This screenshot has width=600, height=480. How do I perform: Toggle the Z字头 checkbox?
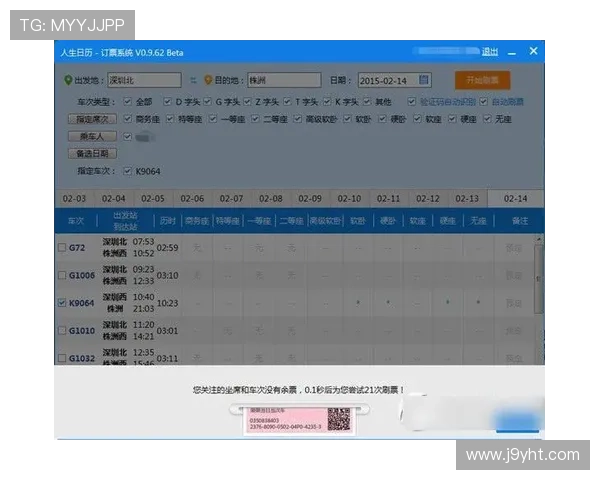tap(247, 102)
